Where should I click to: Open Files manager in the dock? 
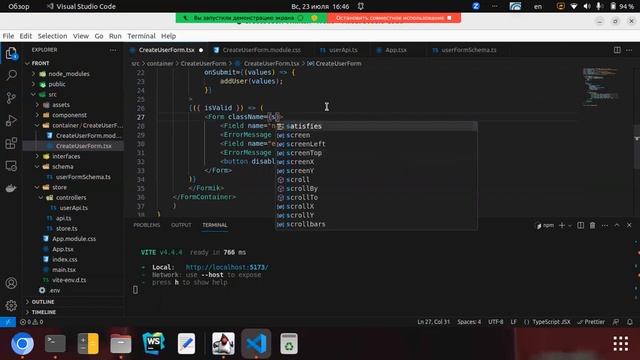click(121, 344)
